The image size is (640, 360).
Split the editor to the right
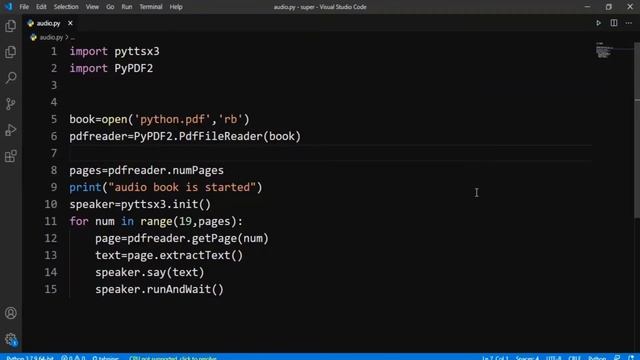(613, 23)
